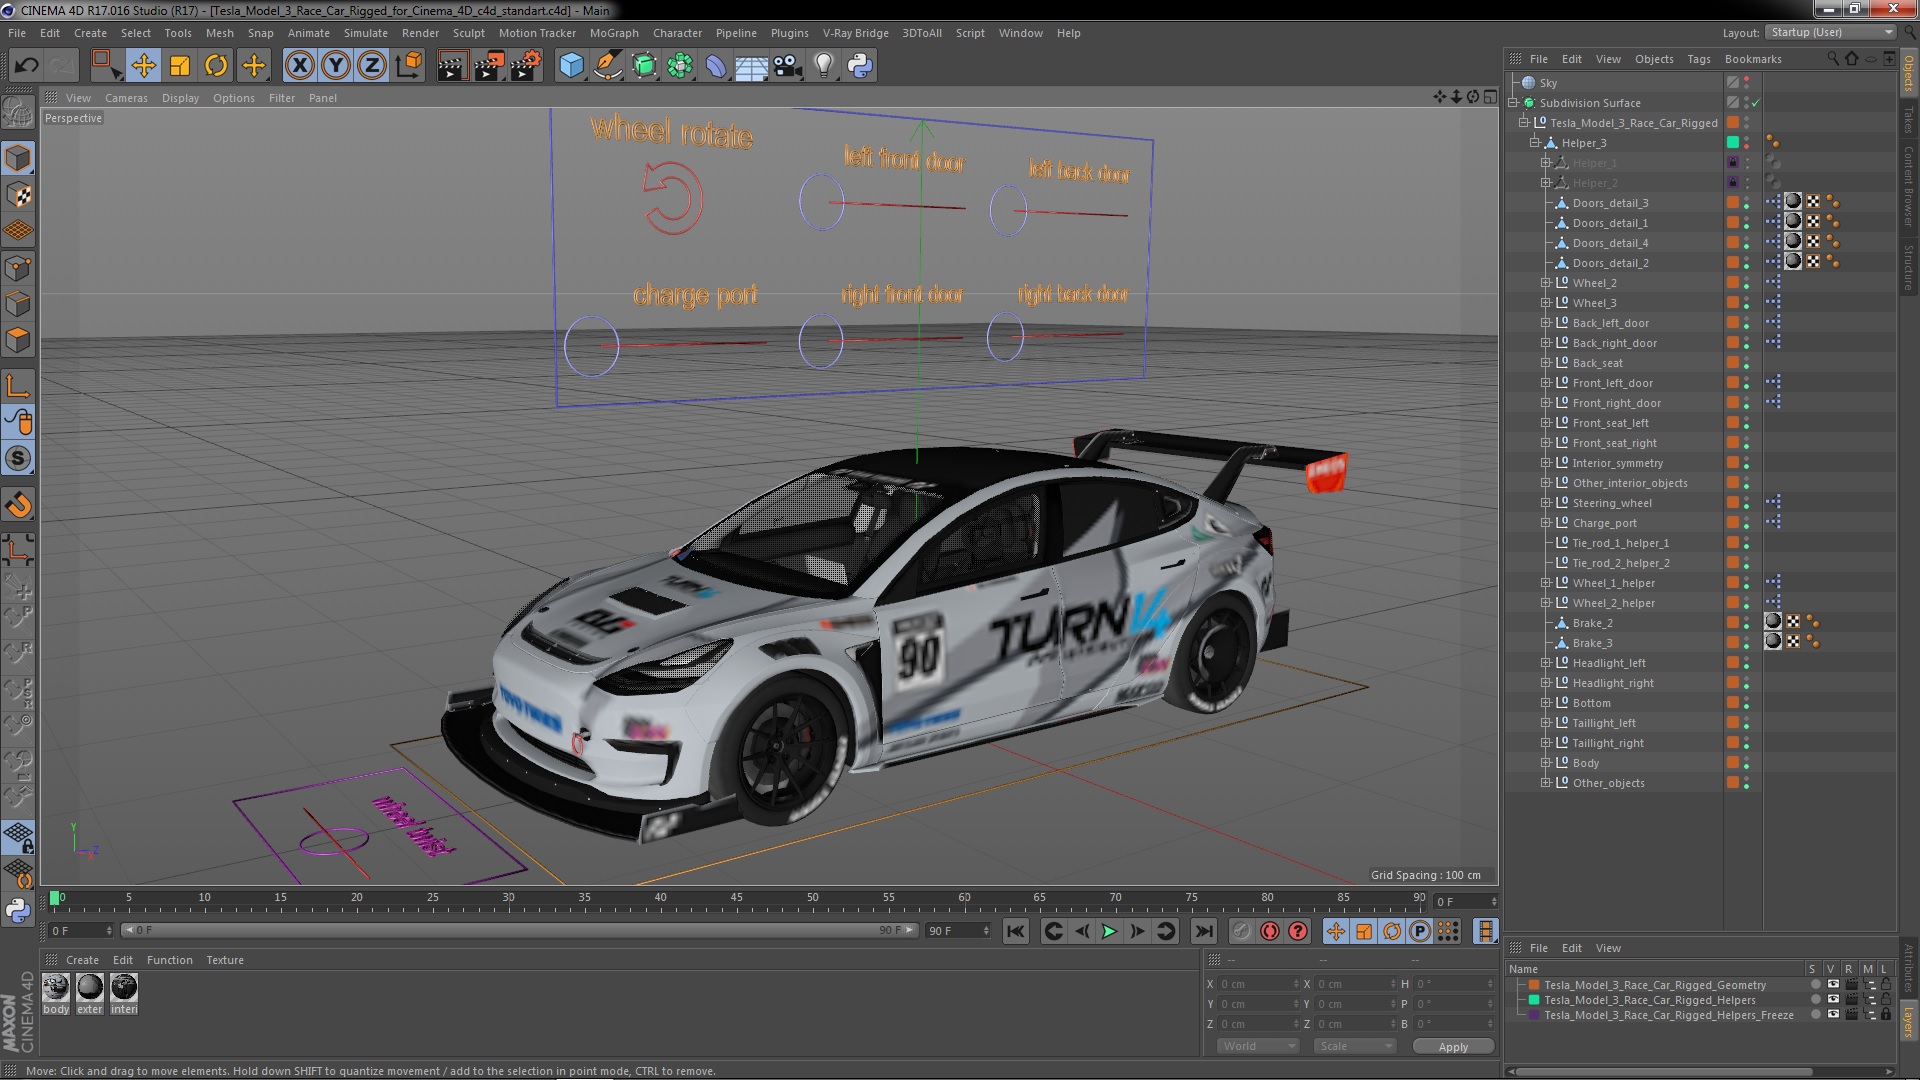The height and width of the screenshot is (1080, 1920).
Task: Select the exter material thumbnail
Action: pyautogui.click(x=90, y=988)
